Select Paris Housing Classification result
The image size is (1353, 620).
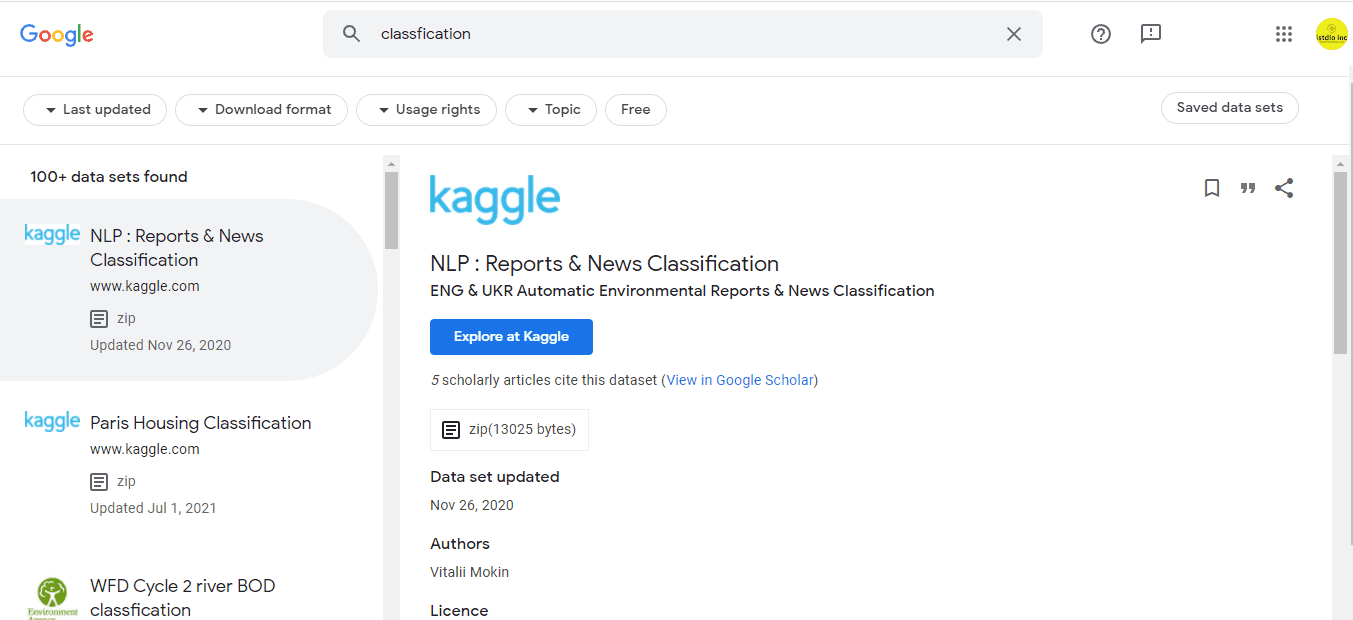click(189, 463)
